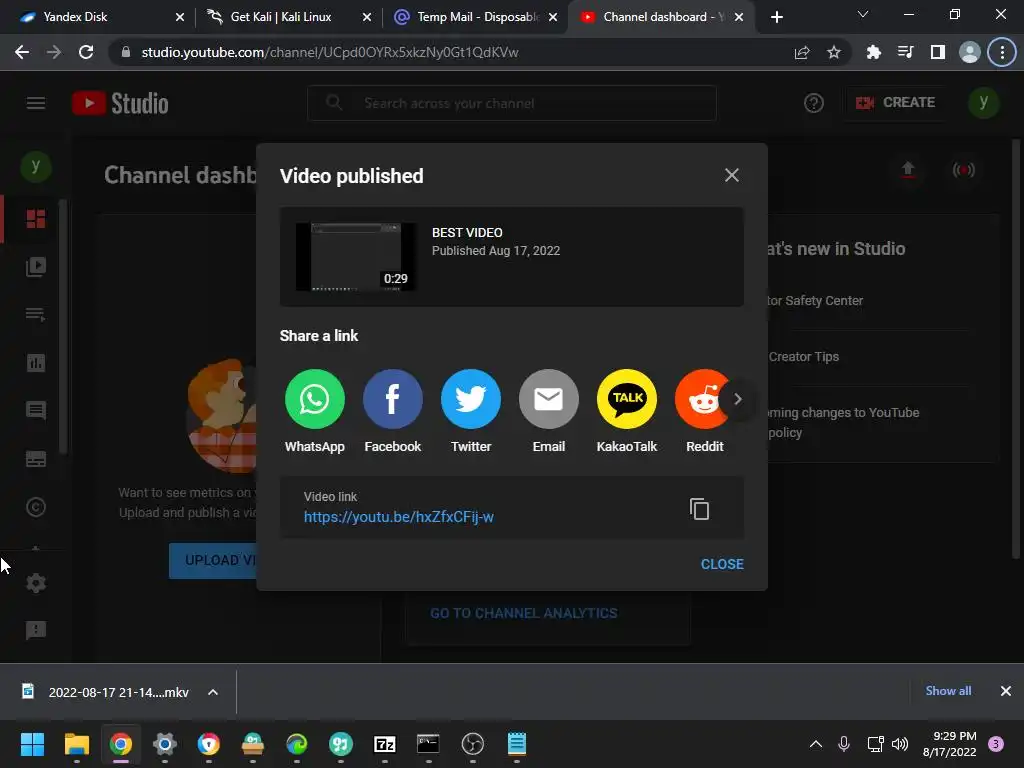Screen dimensions: 1024x768
Task: Click the UPLOAD VIDEOS button
Action: [x=214, y=560]
